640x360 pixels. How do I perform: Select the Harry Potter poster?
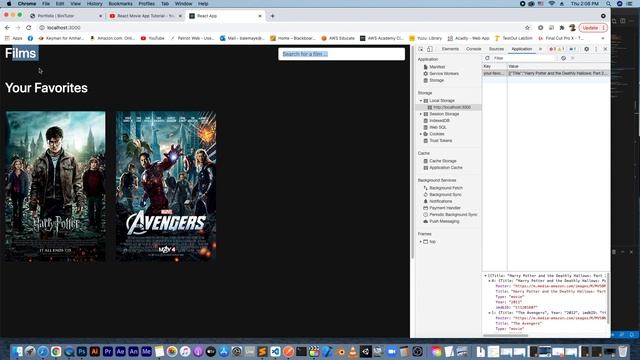[x=56, y=186]
